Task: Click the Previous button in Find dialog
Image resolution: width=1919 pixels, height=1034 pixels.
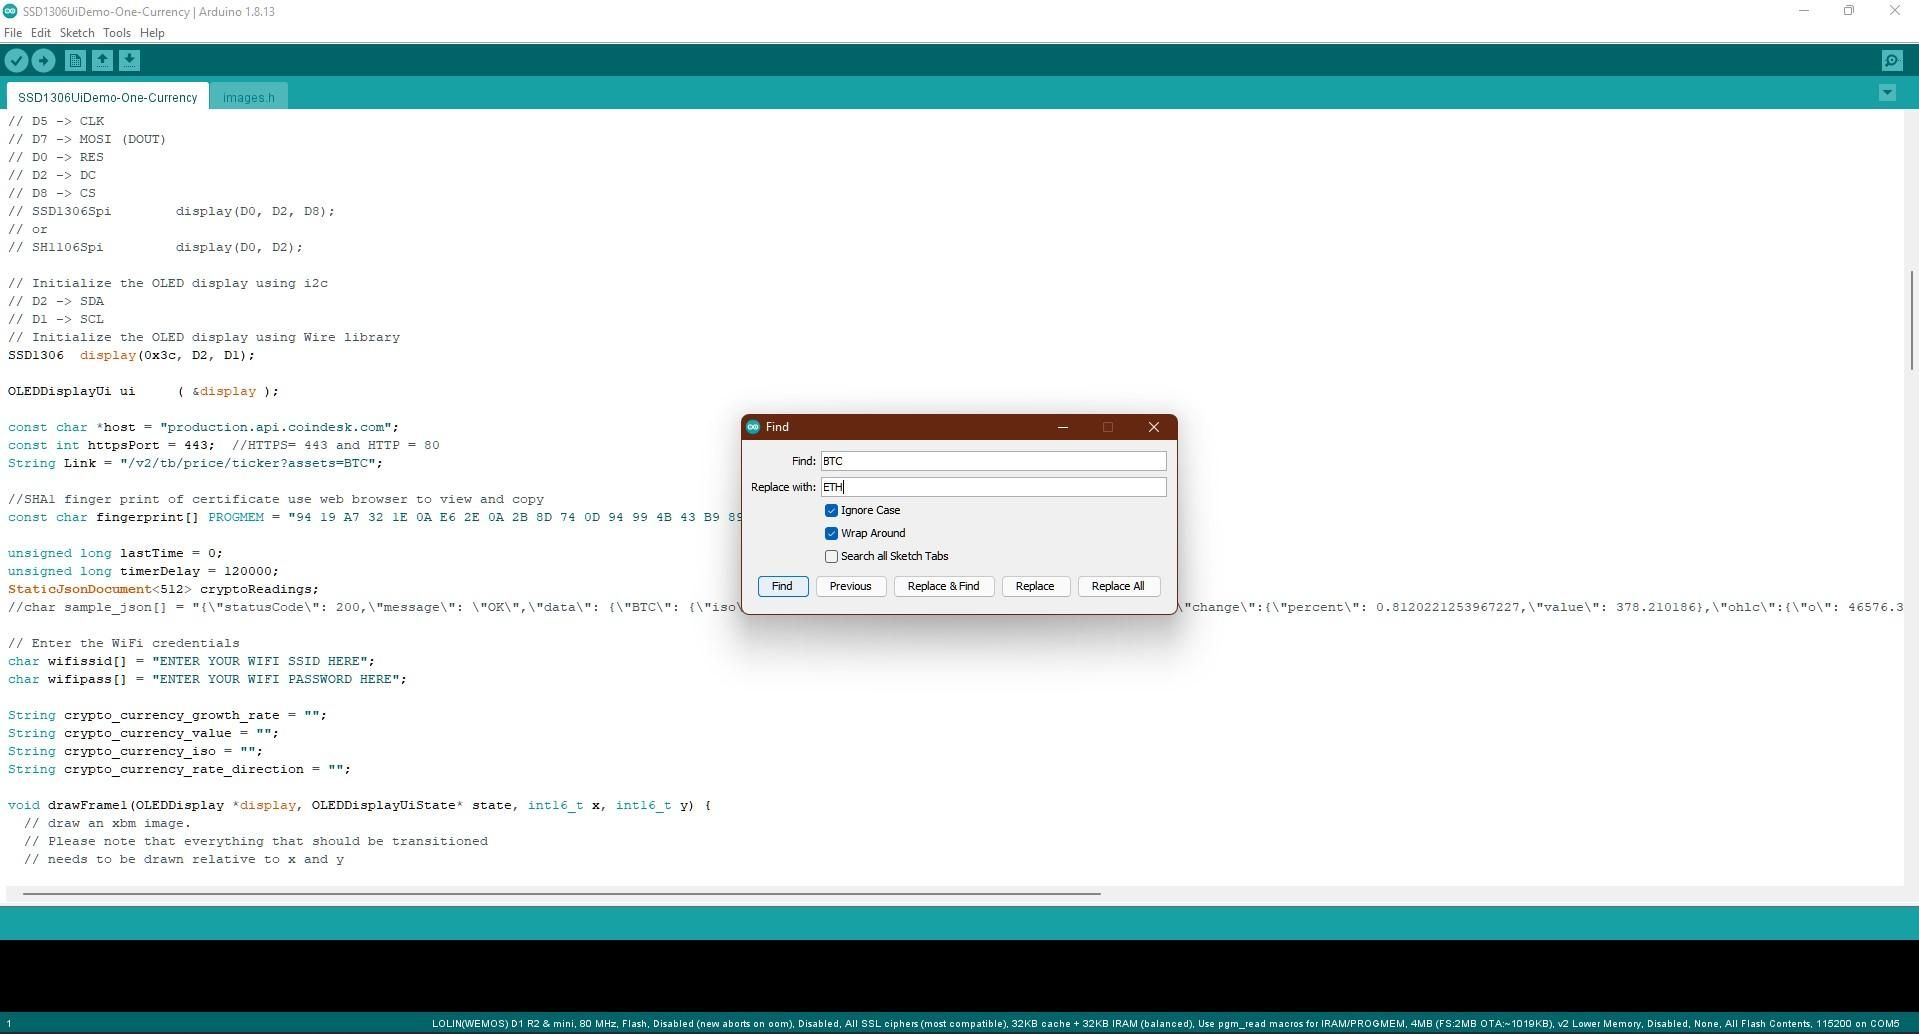Action: tap(850, 586)
